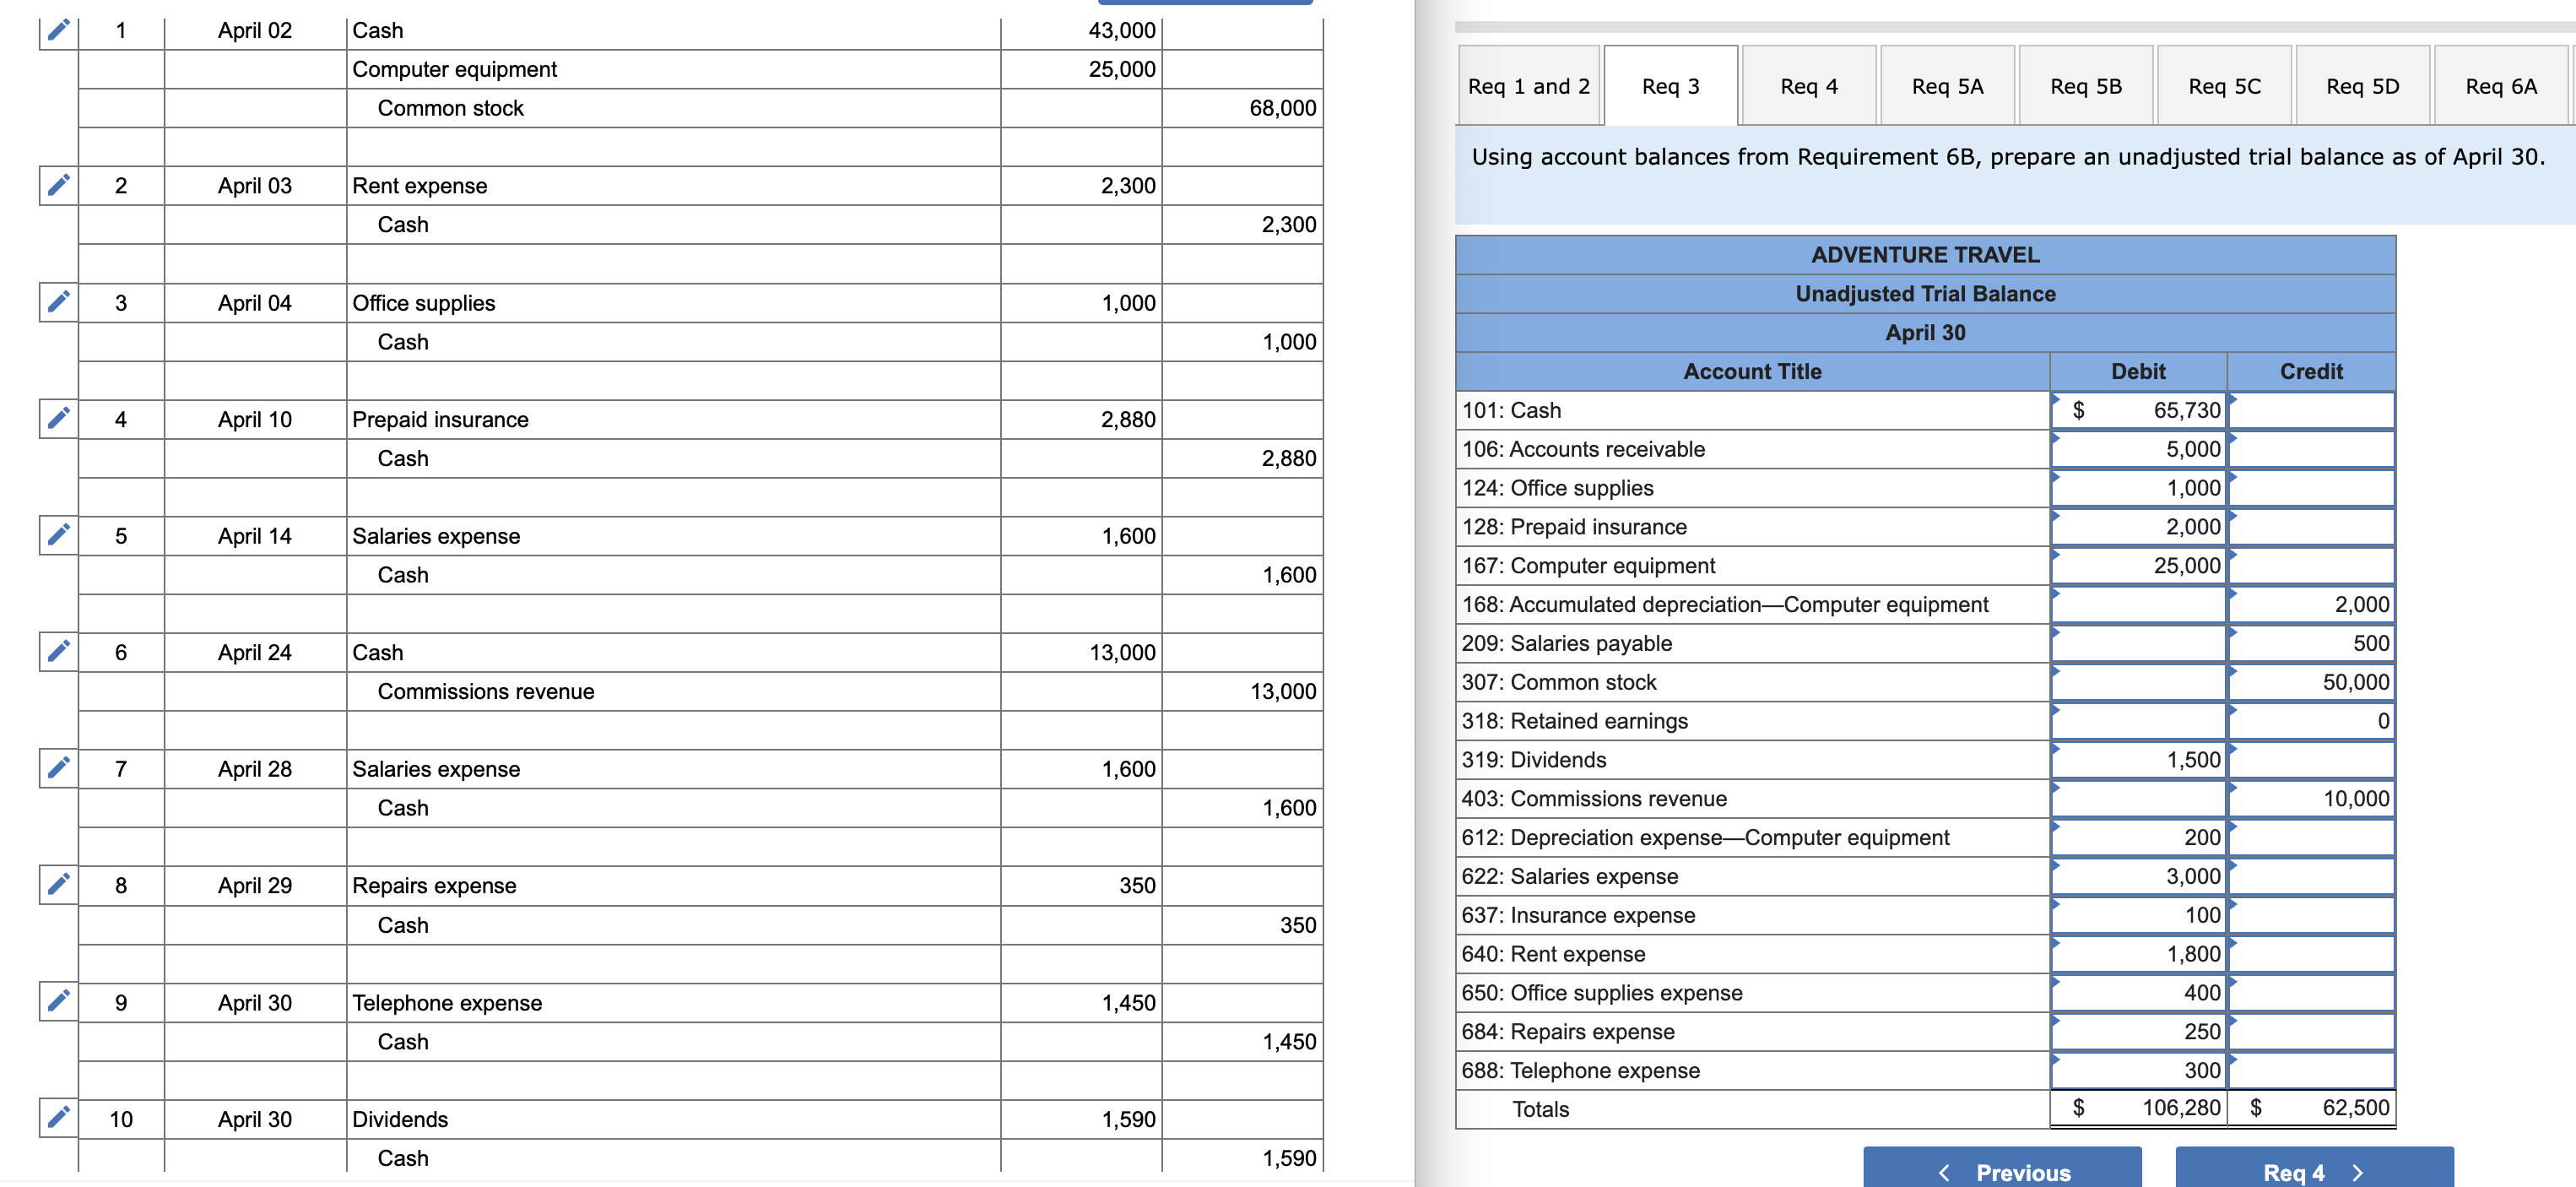Click pencil icon for Repairs expense entry 8
Viewport: 2576px width, 1187px height.
tap(59, 884)
